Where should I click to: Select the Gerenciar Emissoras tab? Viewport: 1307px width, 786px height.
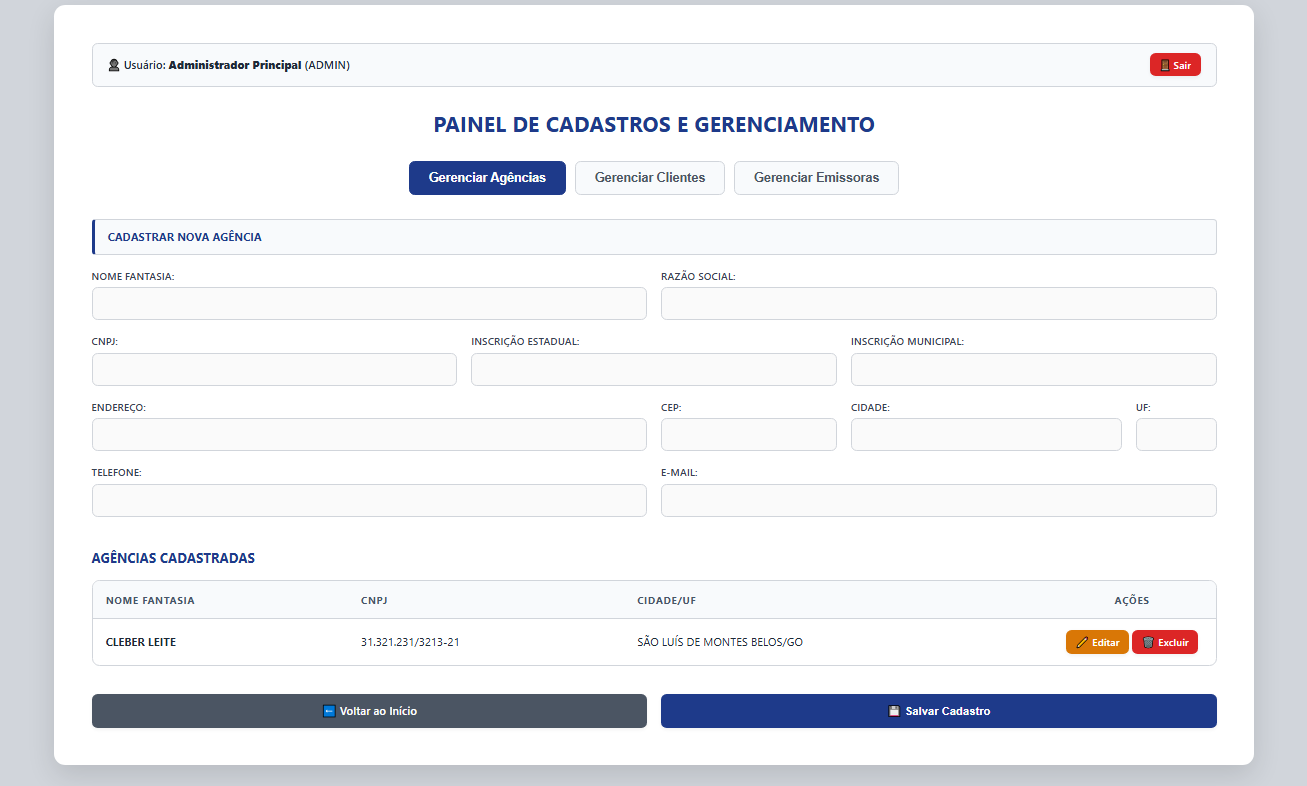tap(816, 178)
